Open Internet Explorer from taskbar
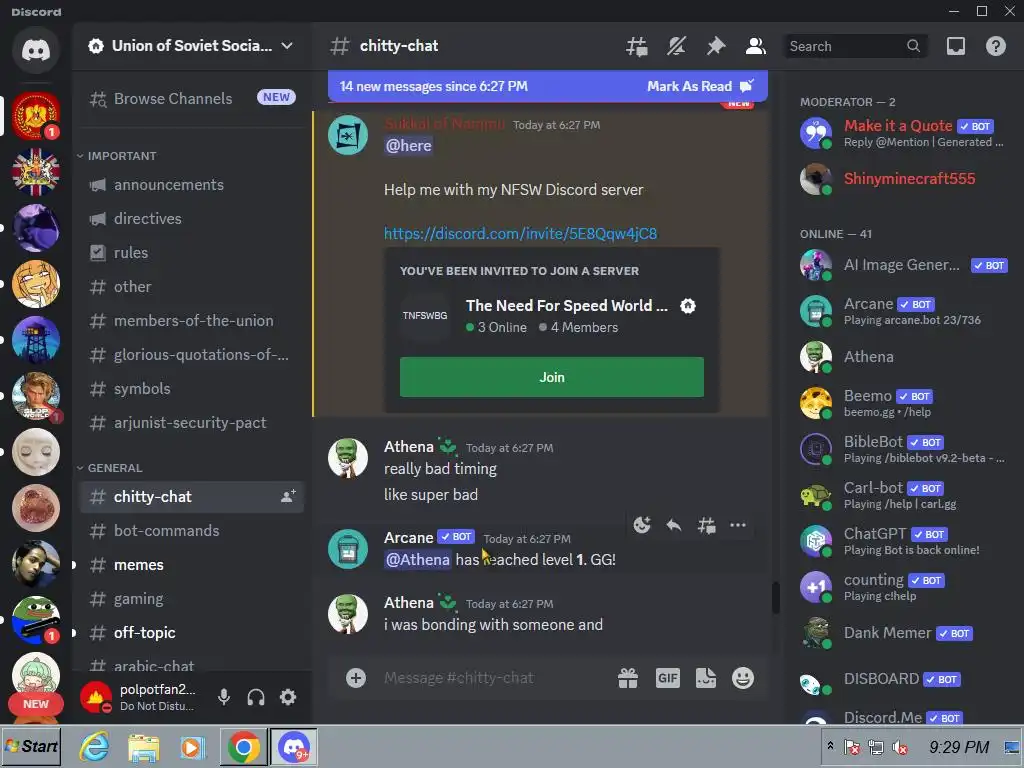The image size is (1024, 768). click(x=95, y=746)
